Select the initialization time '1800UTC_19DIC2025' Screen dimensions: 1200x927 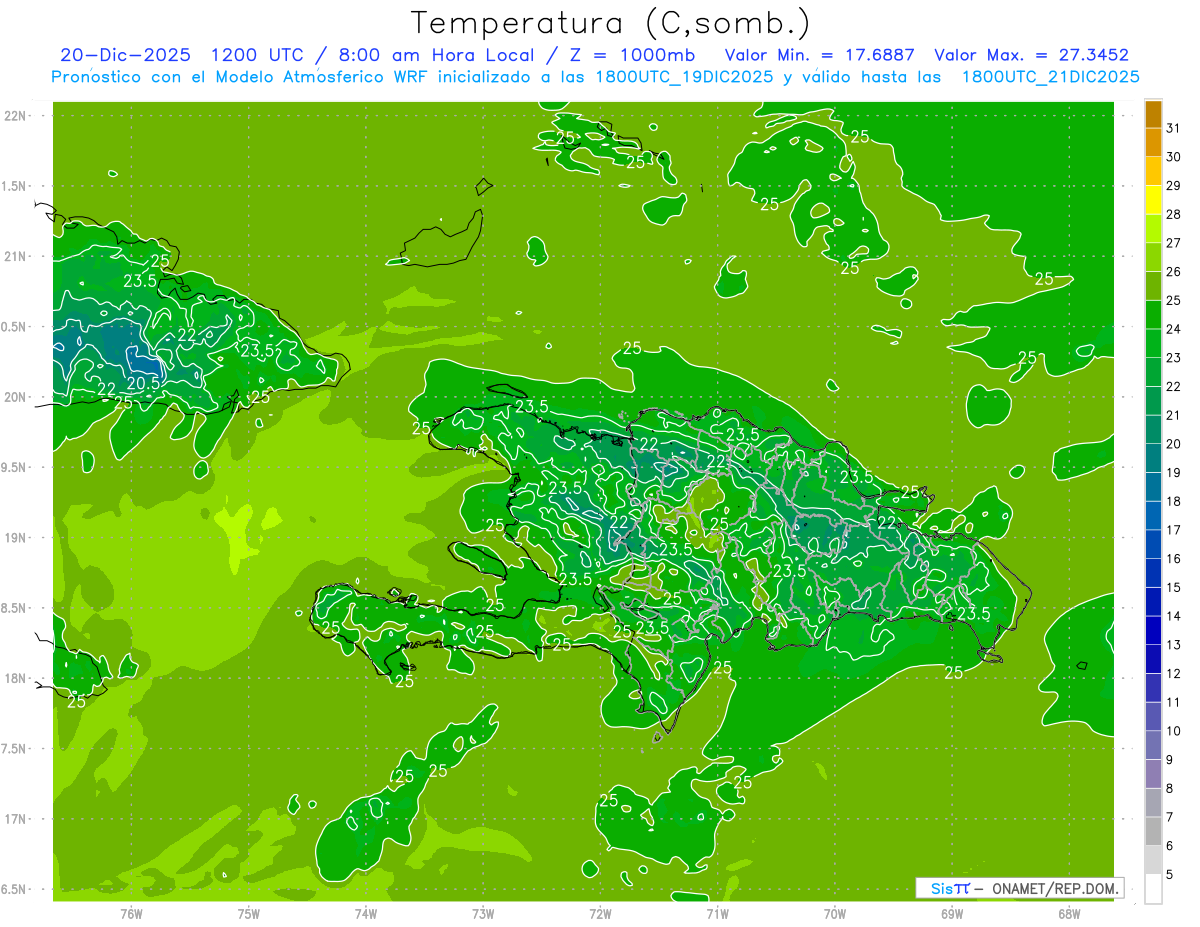tap(680, 77)
